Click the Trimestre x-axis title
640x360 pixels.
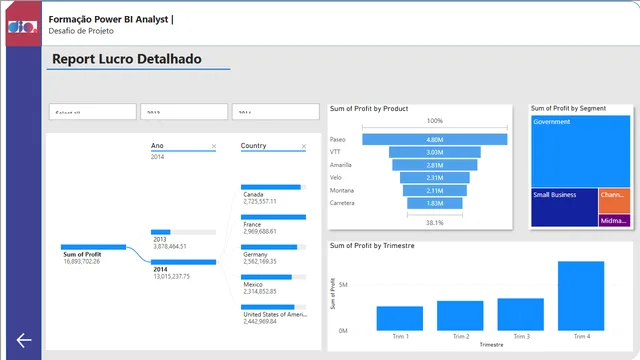491,345
